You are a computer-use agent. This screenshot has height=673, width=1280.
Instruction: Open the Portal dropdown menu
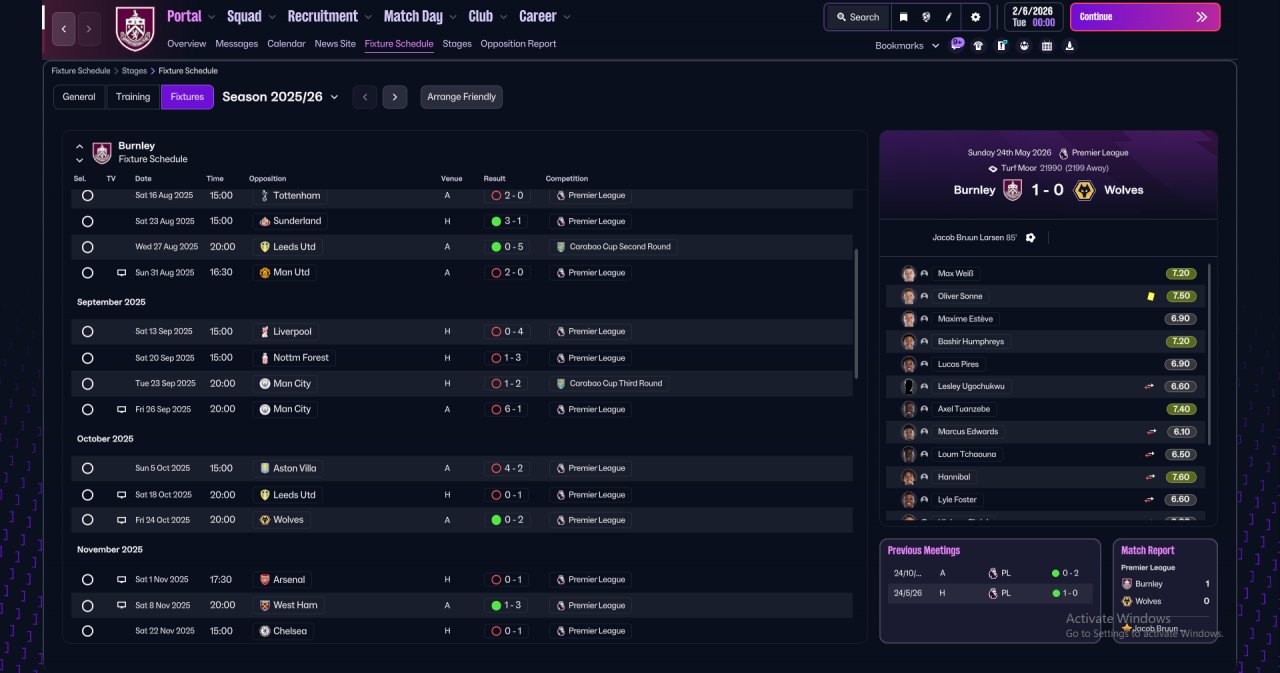tap(191, 16)
